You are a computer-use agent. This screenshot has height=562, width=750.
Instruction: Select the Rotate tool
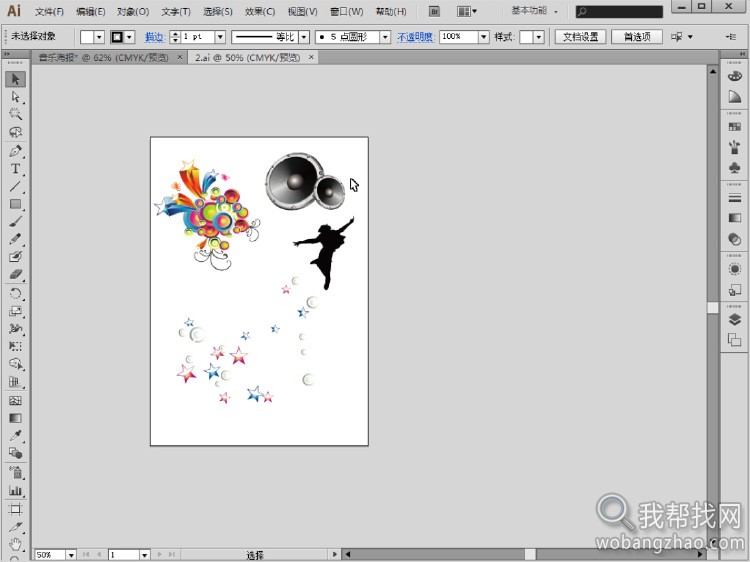click(x=15, y=294)
